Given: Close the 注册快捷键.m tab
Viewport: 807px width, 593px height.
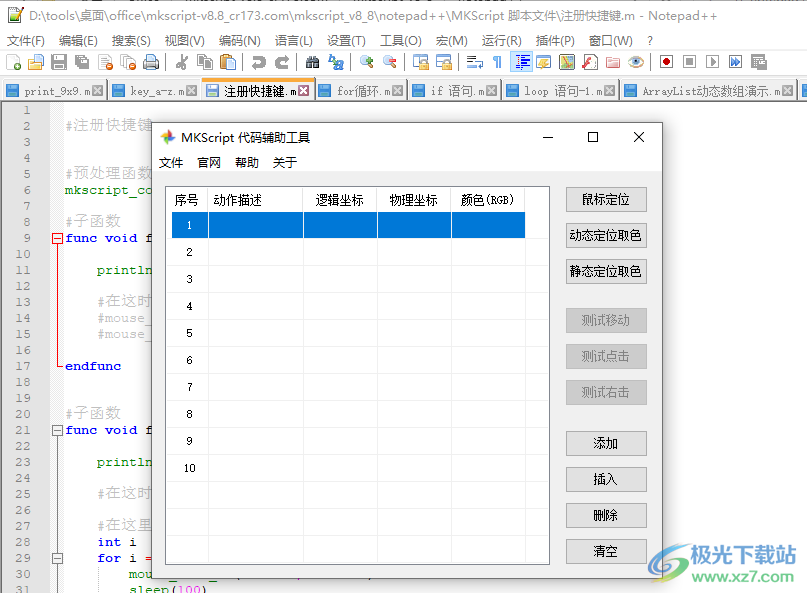Looking at the screenshot, I should coord(304,91).
